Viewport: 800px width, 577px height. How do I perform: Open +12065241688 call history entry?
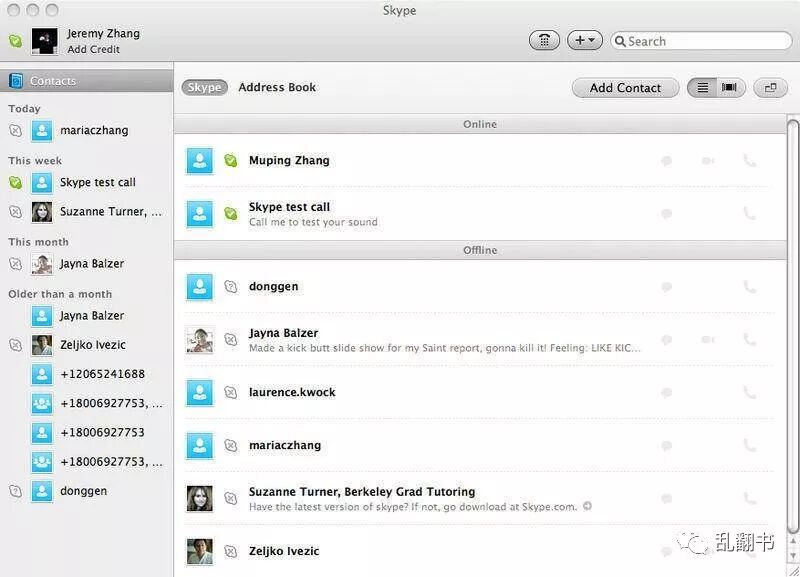pos(86,374)
